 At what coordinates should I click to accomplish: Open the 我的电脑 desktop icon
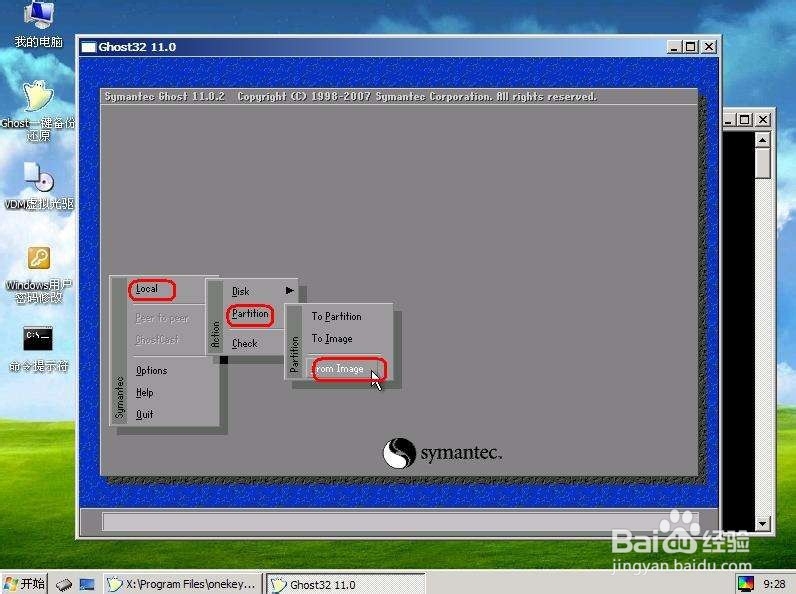tap(38, 24)
